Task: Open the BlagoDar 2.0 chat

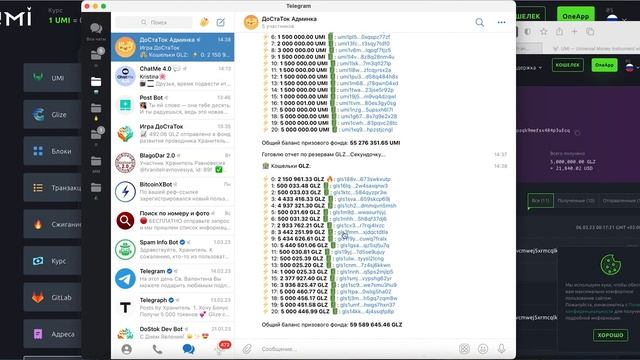Action: coord(173,163)
